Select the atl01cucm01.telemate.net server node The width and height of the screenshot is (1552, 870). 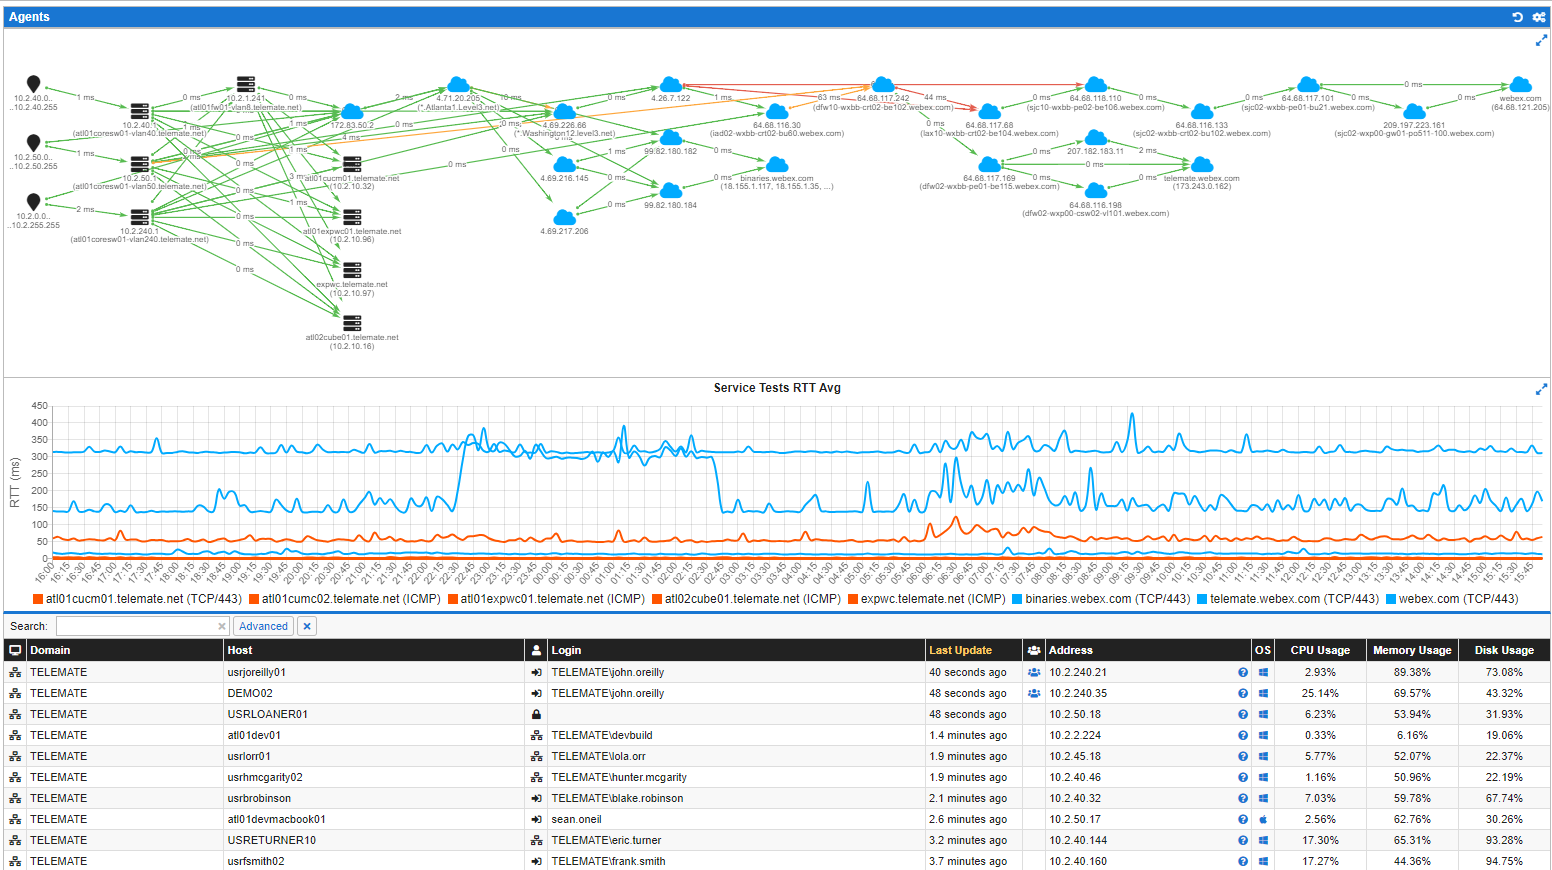352,163
